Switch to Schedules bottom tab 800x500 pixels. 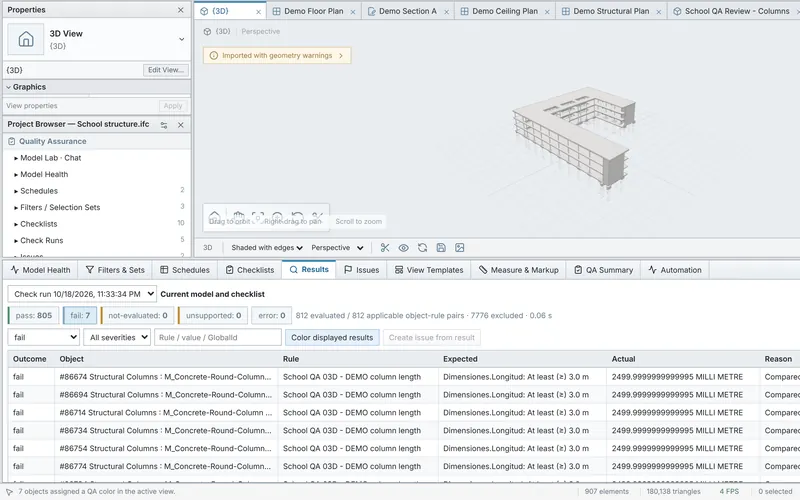coord(185,270)
